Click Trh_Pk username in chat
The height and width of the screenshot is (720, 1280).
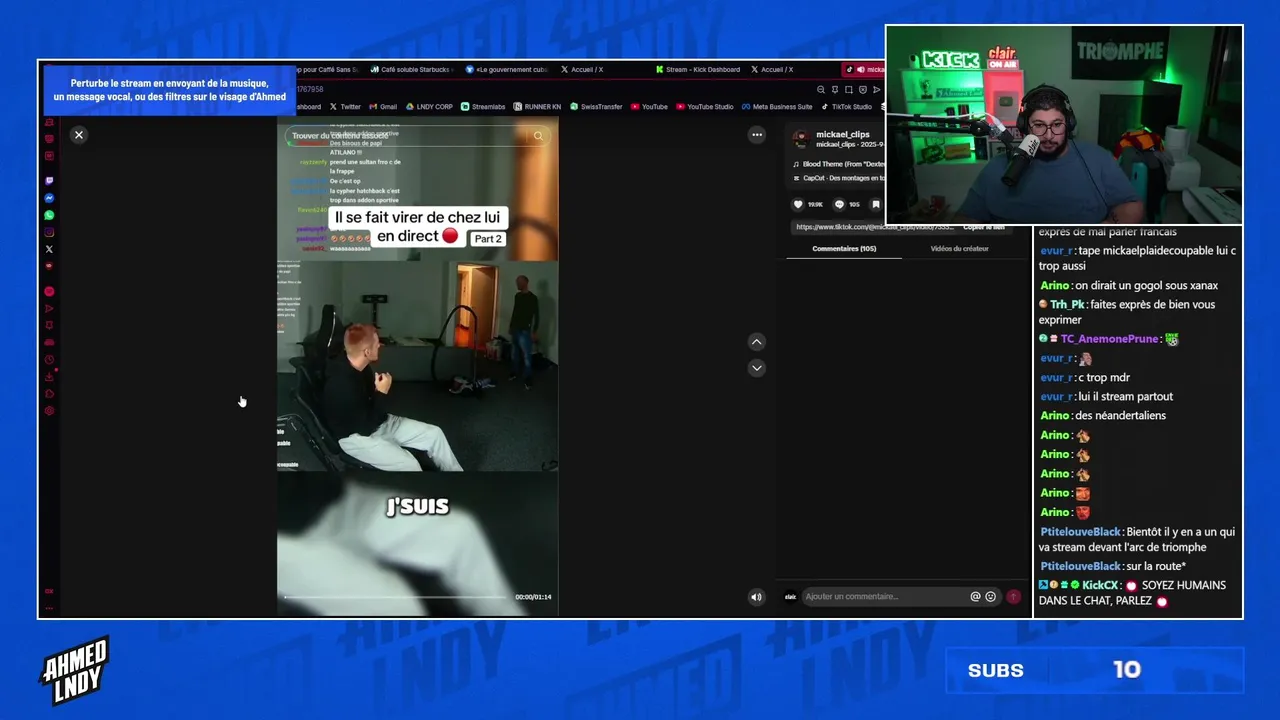1067,305
